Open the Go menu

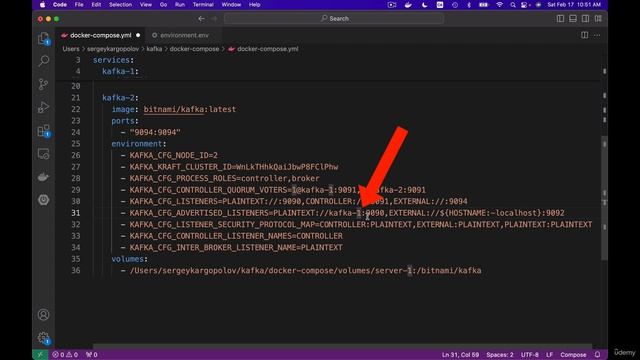pyautogui.click(x=163, y=5)
